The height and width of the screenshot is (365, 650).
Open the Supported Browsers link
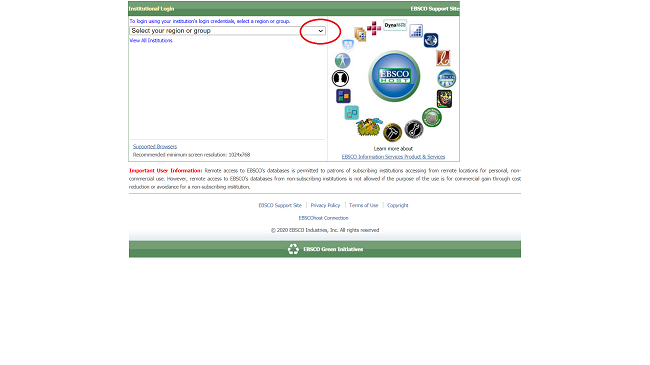tap(155, 146)
